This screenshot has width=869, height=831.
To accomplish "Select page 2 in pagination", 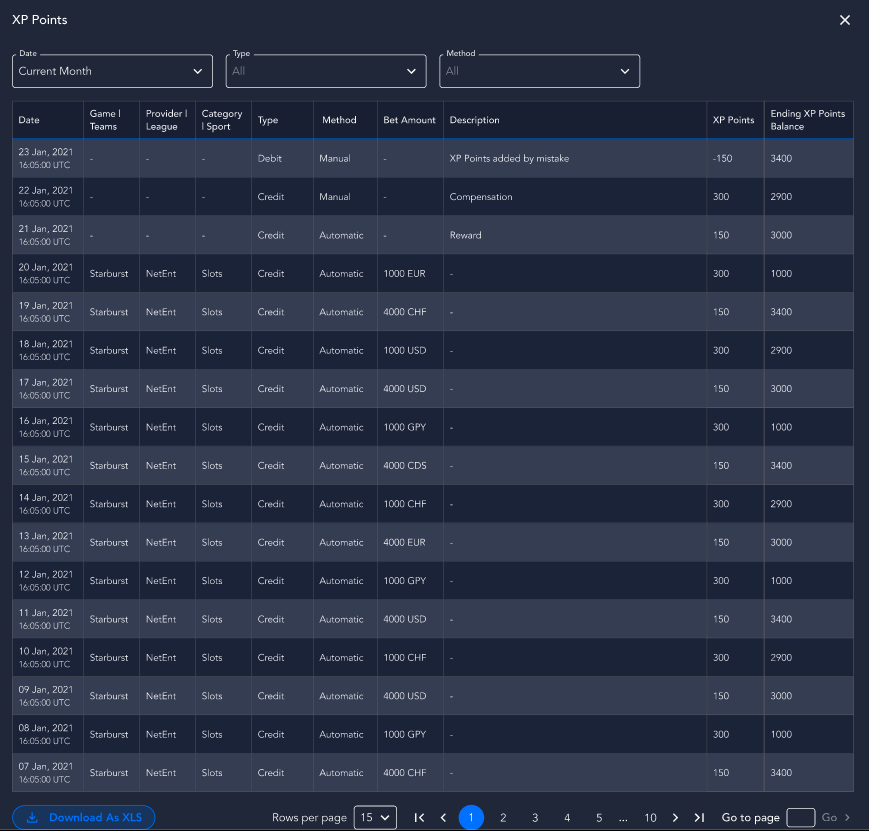I will click(x=503, y=818).
